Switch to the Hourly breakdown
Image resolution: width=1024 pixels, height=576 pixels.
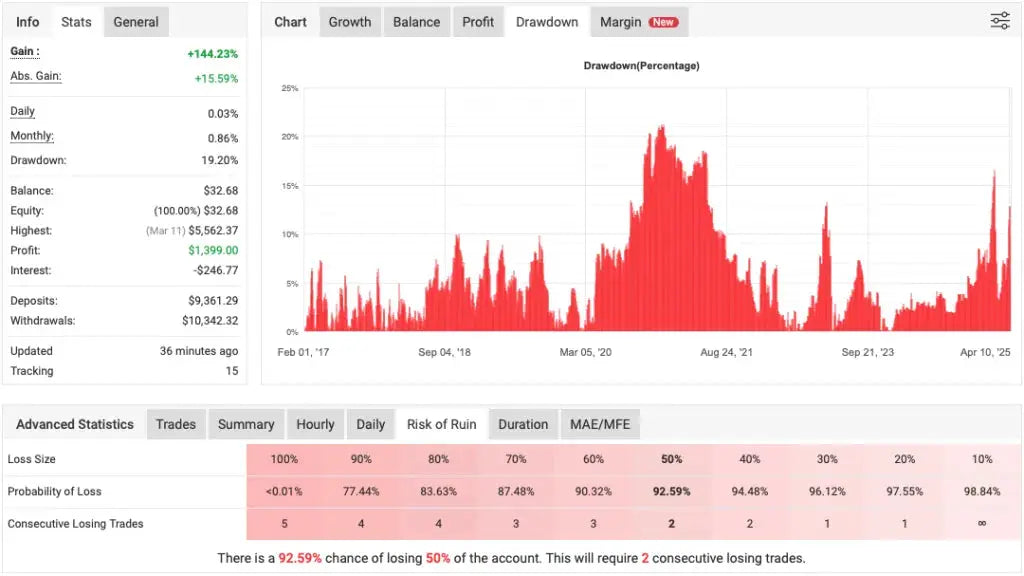(x=315, y=424)
